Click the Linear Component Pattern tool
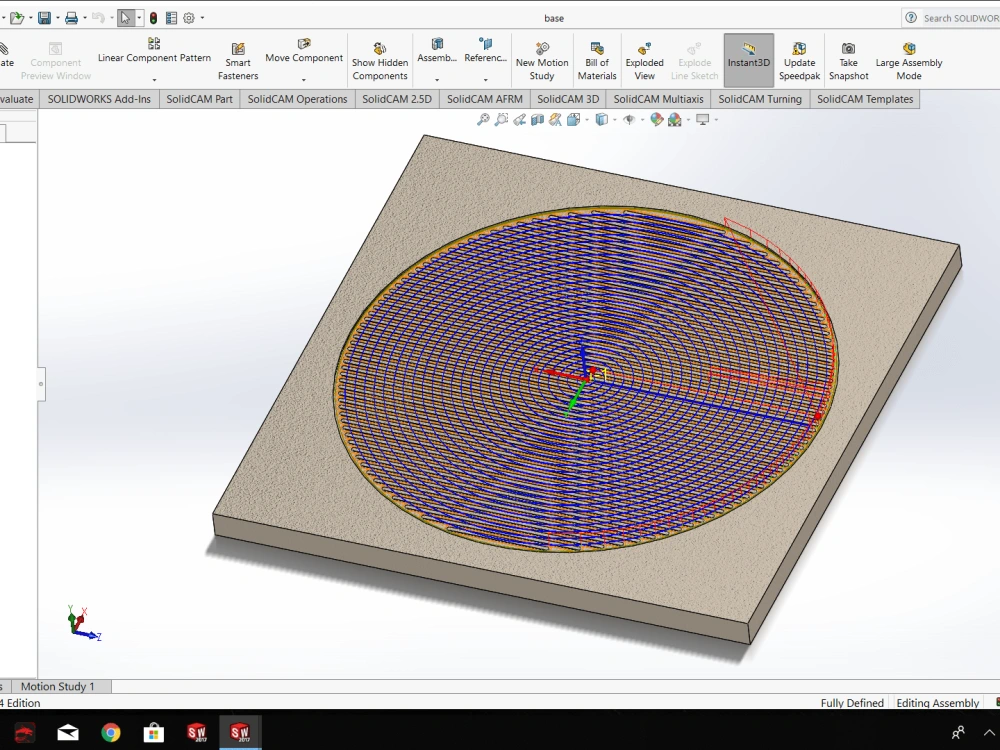The height and width of the screenshot is (750, 1000). [154, 50]
